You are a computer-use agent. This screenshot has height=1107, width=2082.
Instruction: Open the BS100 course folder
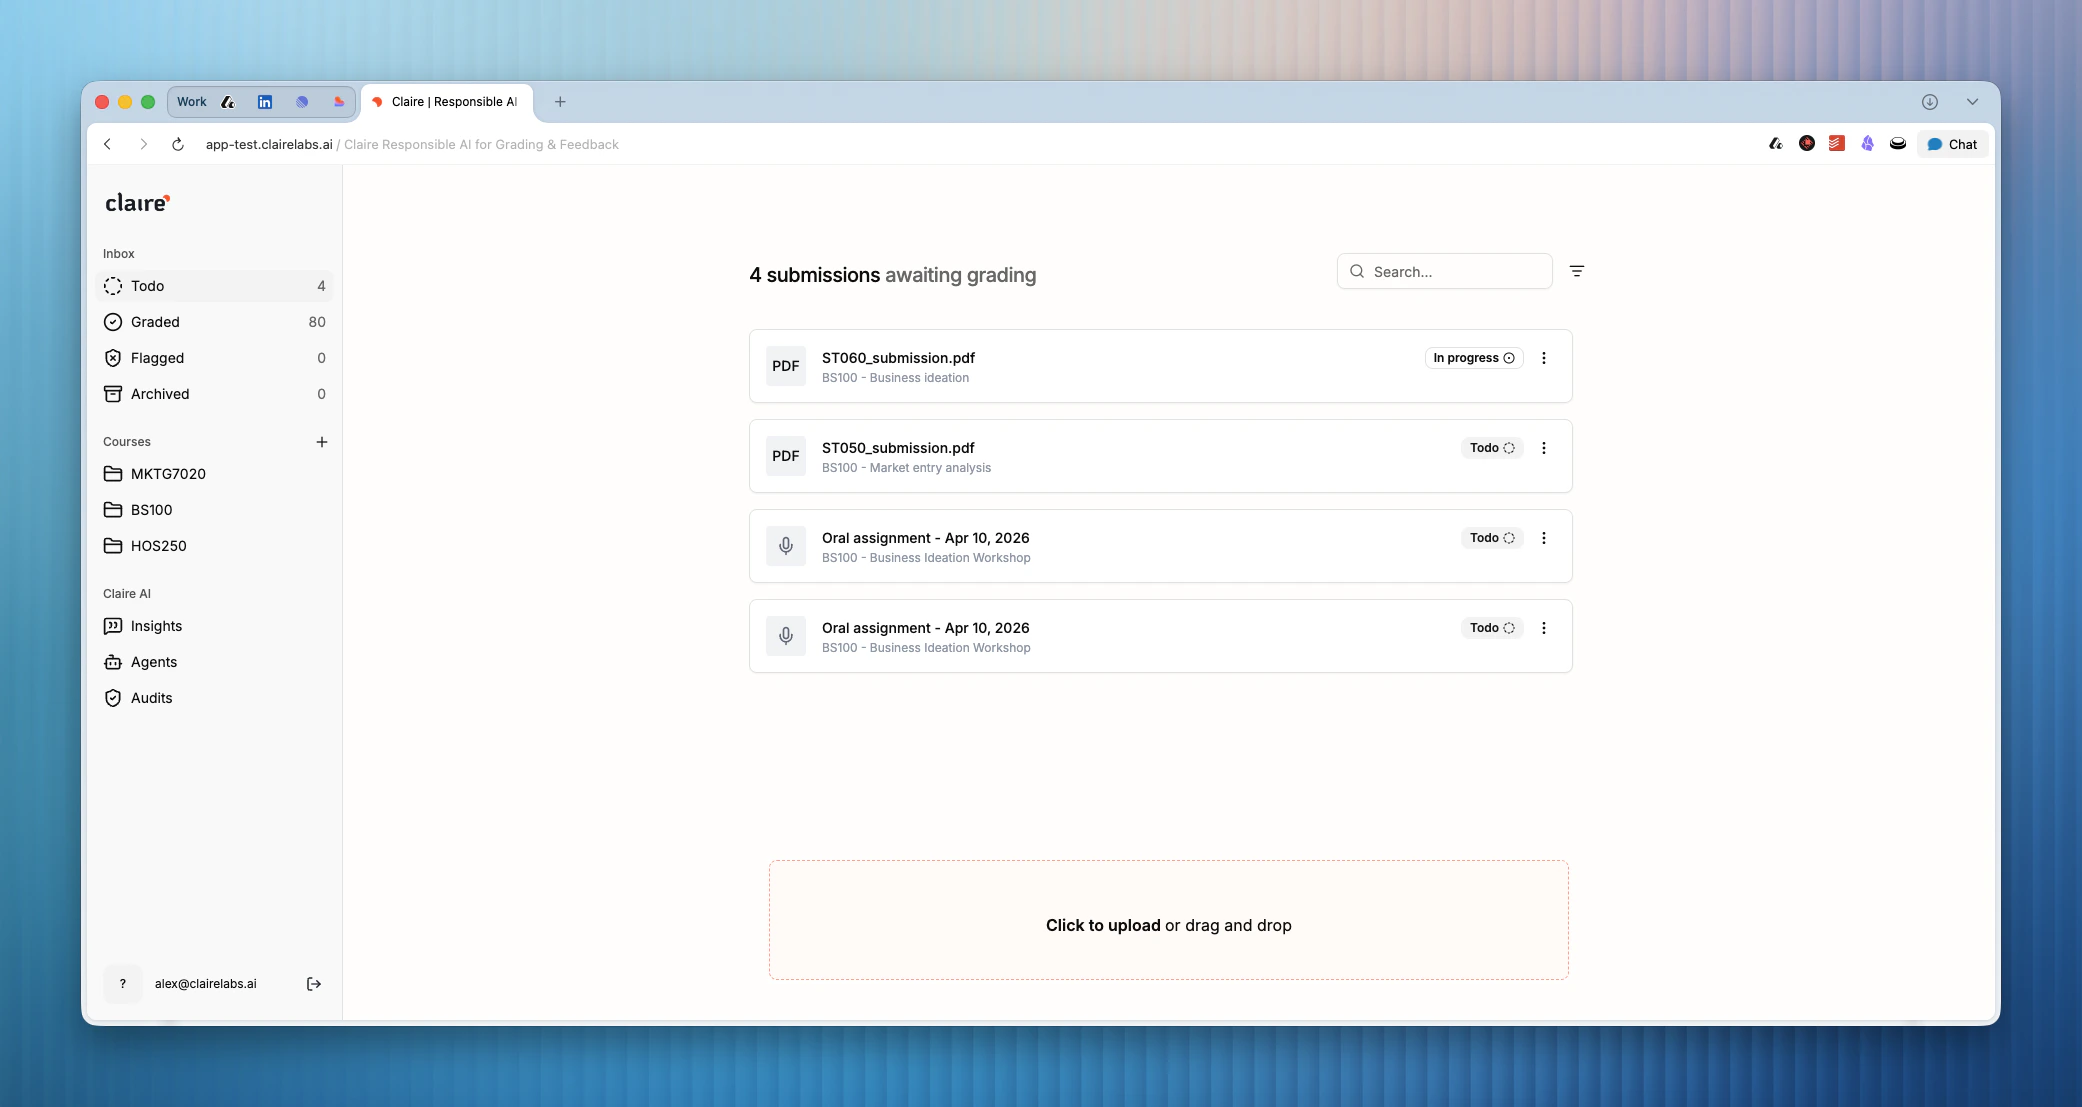pyautogui.click(x=152, y=510)
